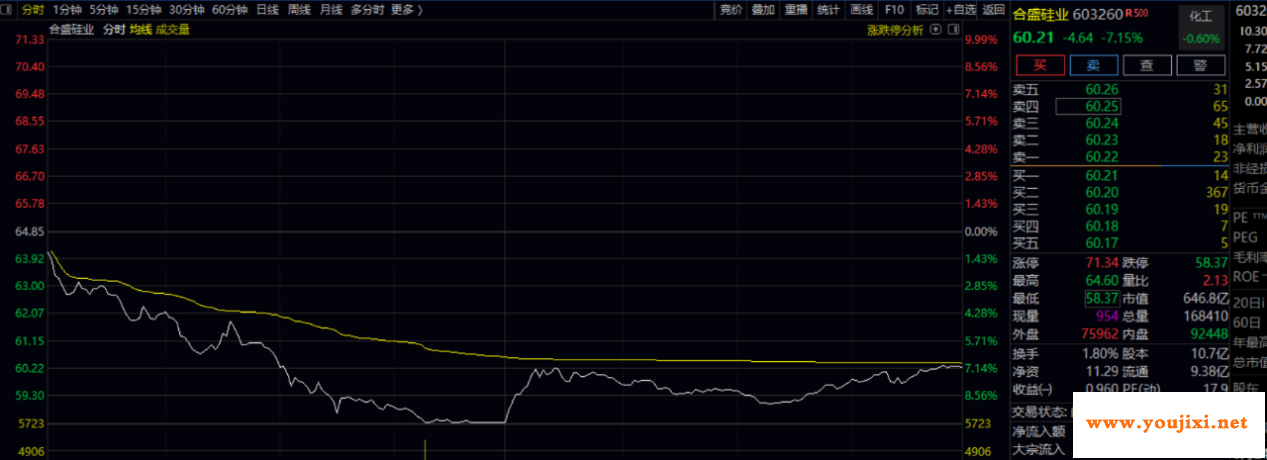Click the blue 卖 sell button
The image size is (1267, 460).
click(1093, 65)
